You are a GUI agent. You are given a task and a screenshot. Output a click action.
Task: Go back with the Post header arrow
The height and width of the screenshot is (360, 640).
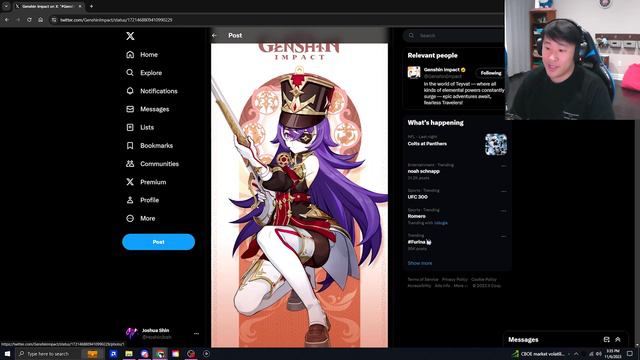coord(215,36)
